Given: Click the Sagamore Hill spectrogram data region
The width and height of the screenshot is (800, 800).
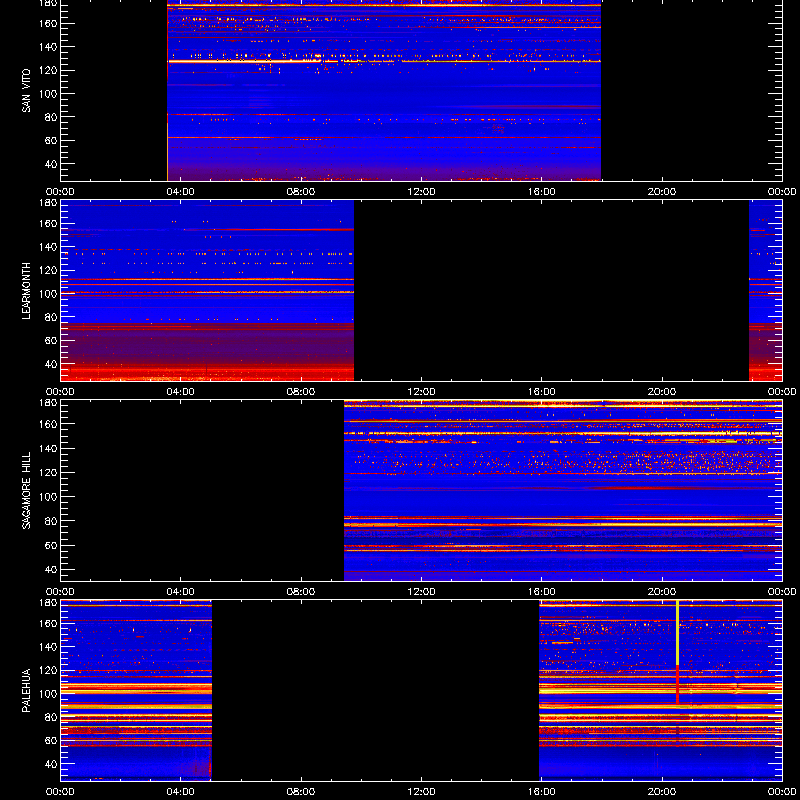Looking at the screenshot, I should 563,491.
